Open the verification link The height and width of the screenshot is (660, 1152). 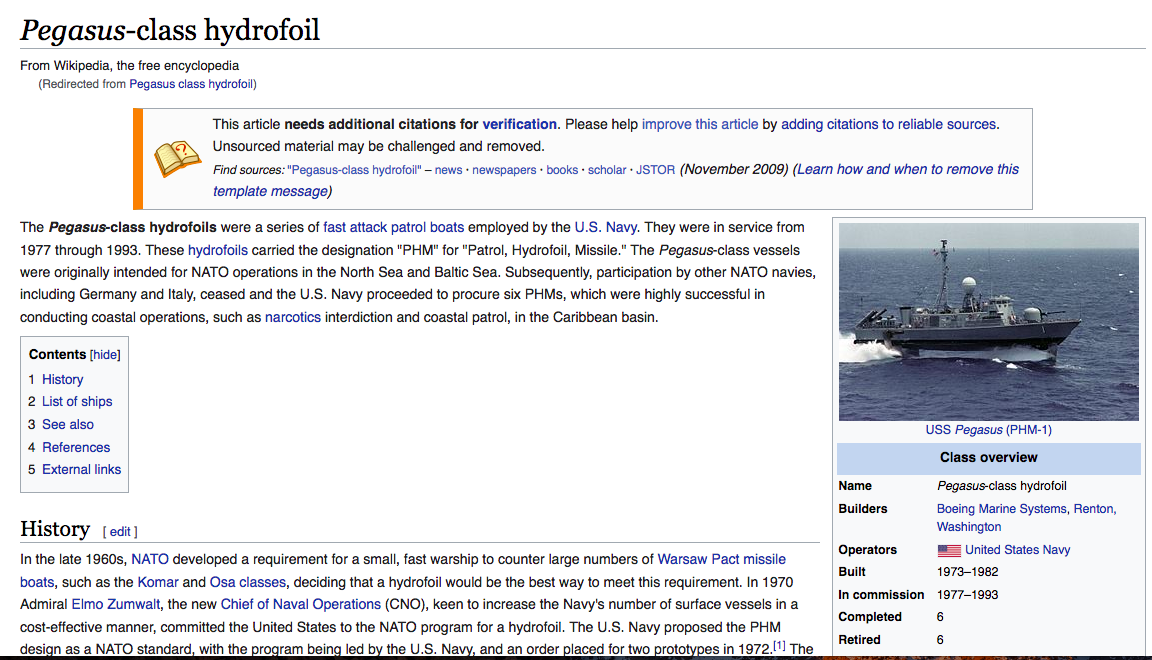tap(519, 124)
